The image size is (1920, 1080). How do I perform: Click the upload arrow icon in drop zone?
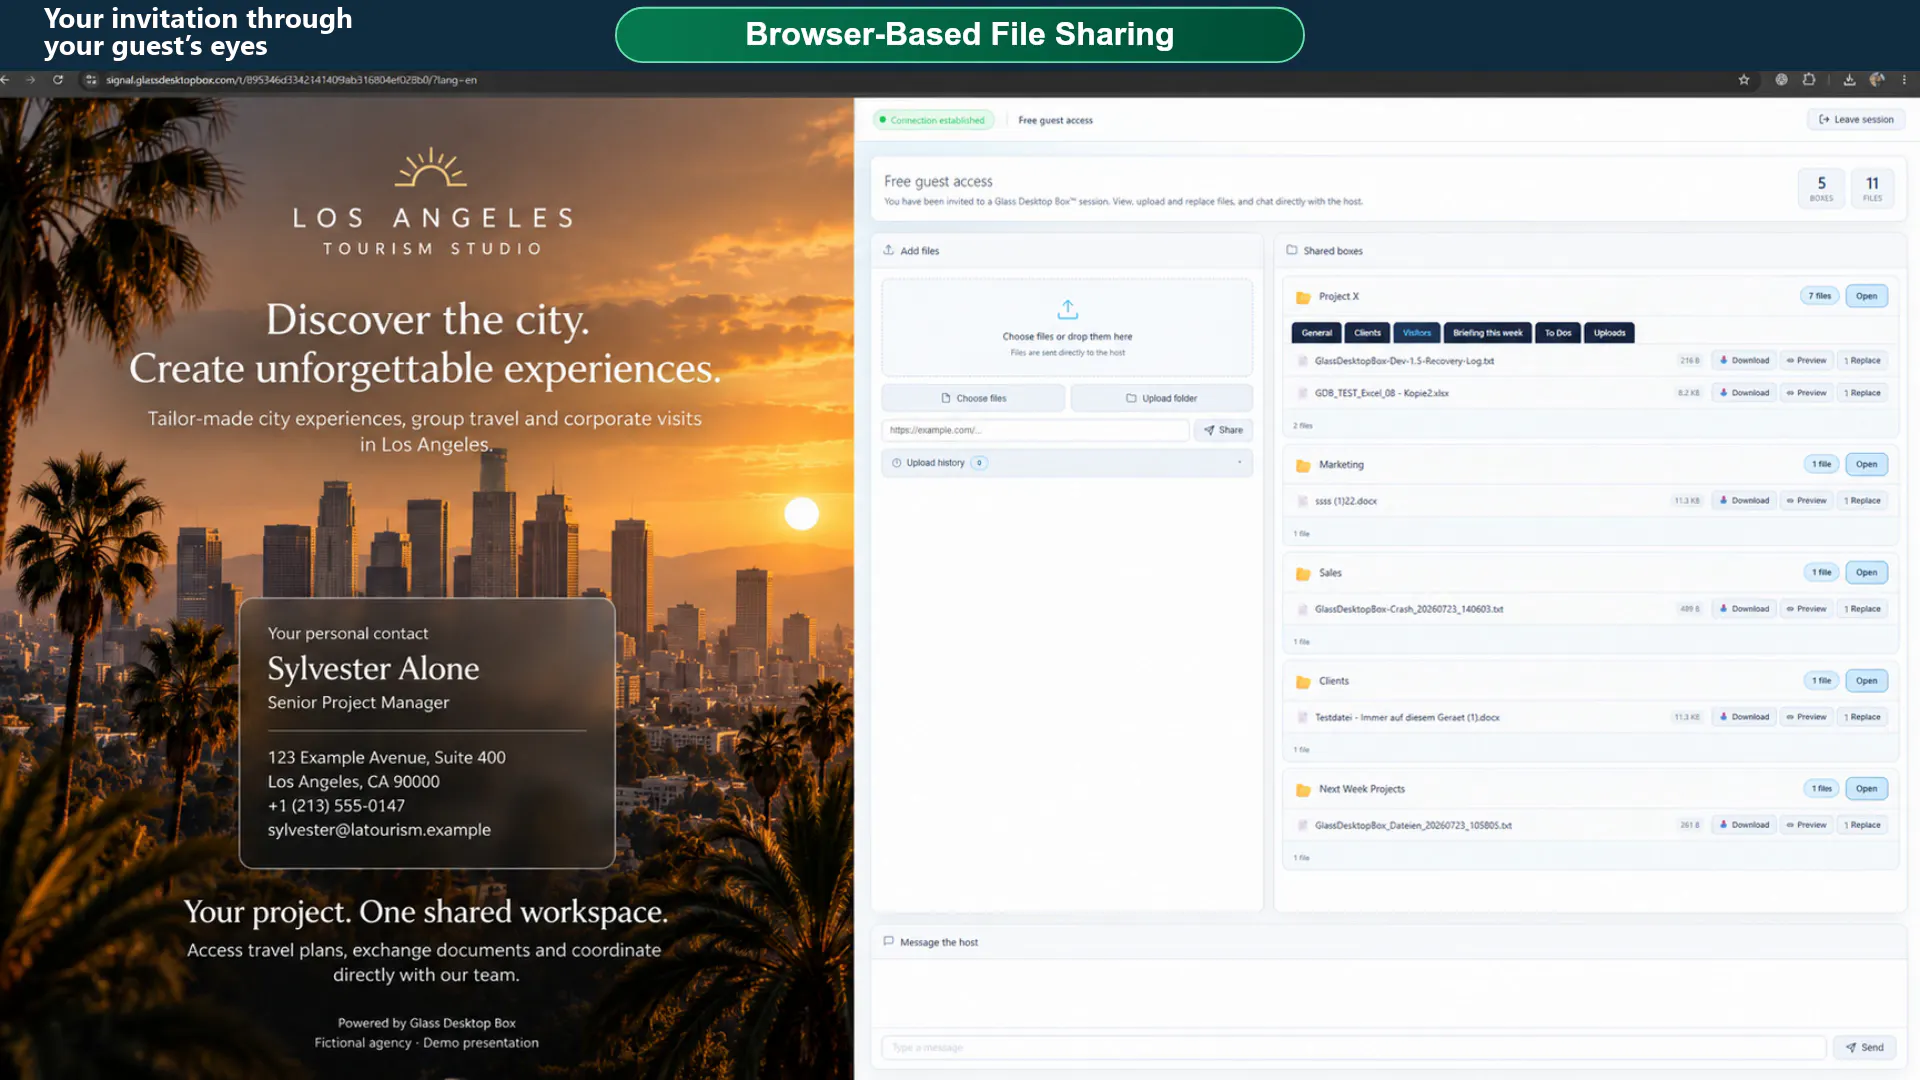1067,309
